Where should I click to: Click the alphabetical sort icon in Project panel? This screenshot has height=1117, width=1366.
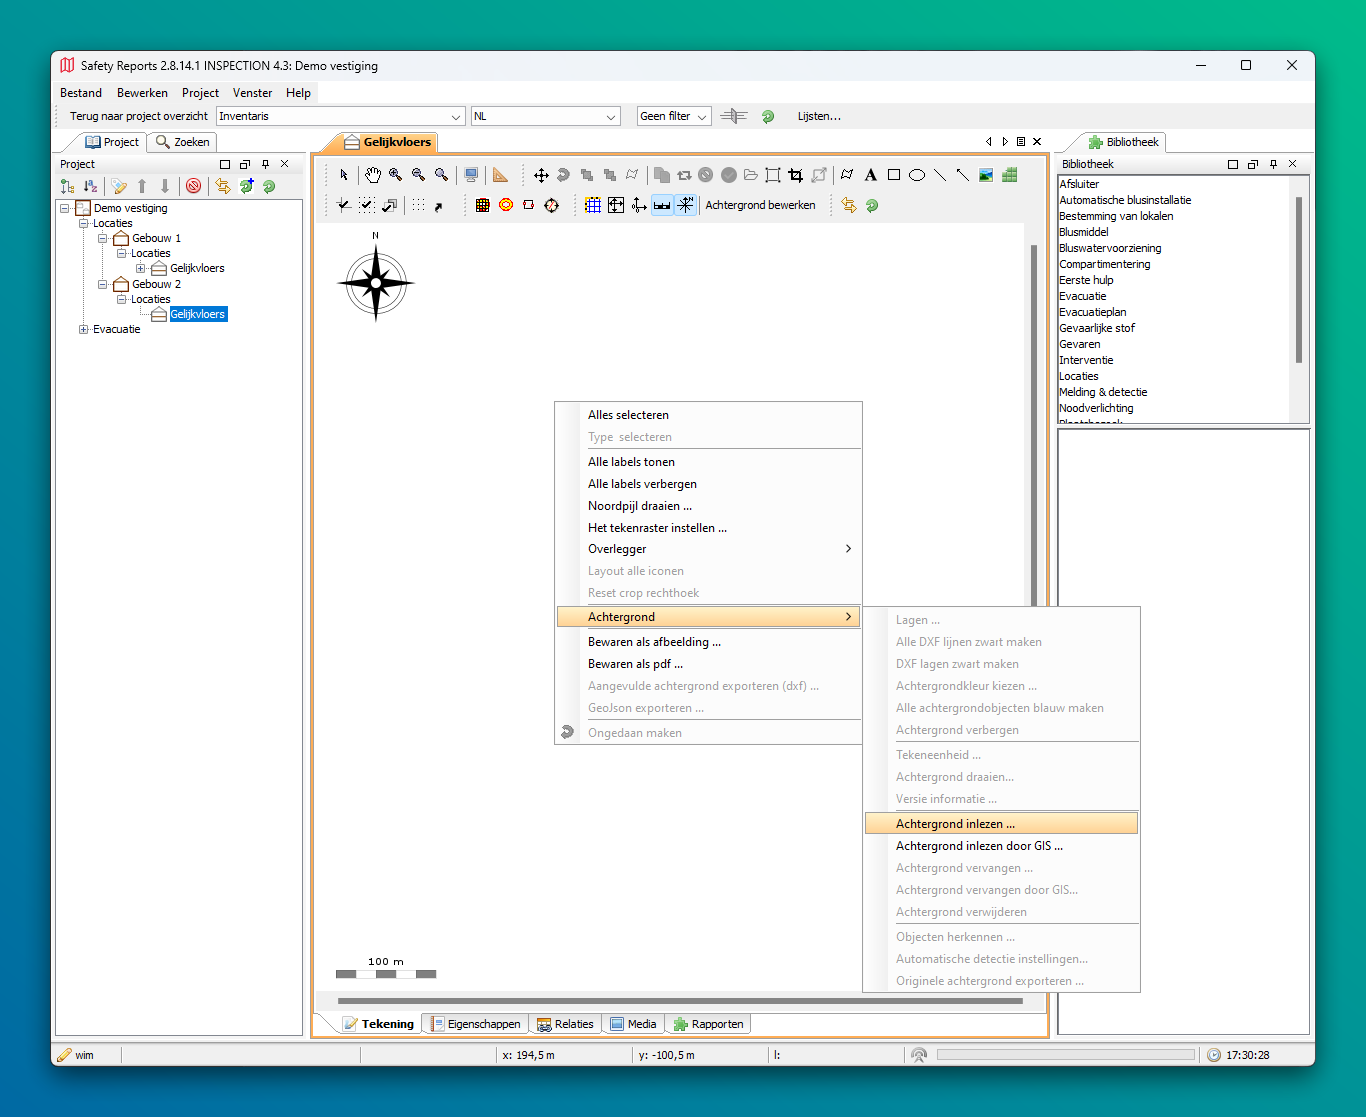[90, 186]
